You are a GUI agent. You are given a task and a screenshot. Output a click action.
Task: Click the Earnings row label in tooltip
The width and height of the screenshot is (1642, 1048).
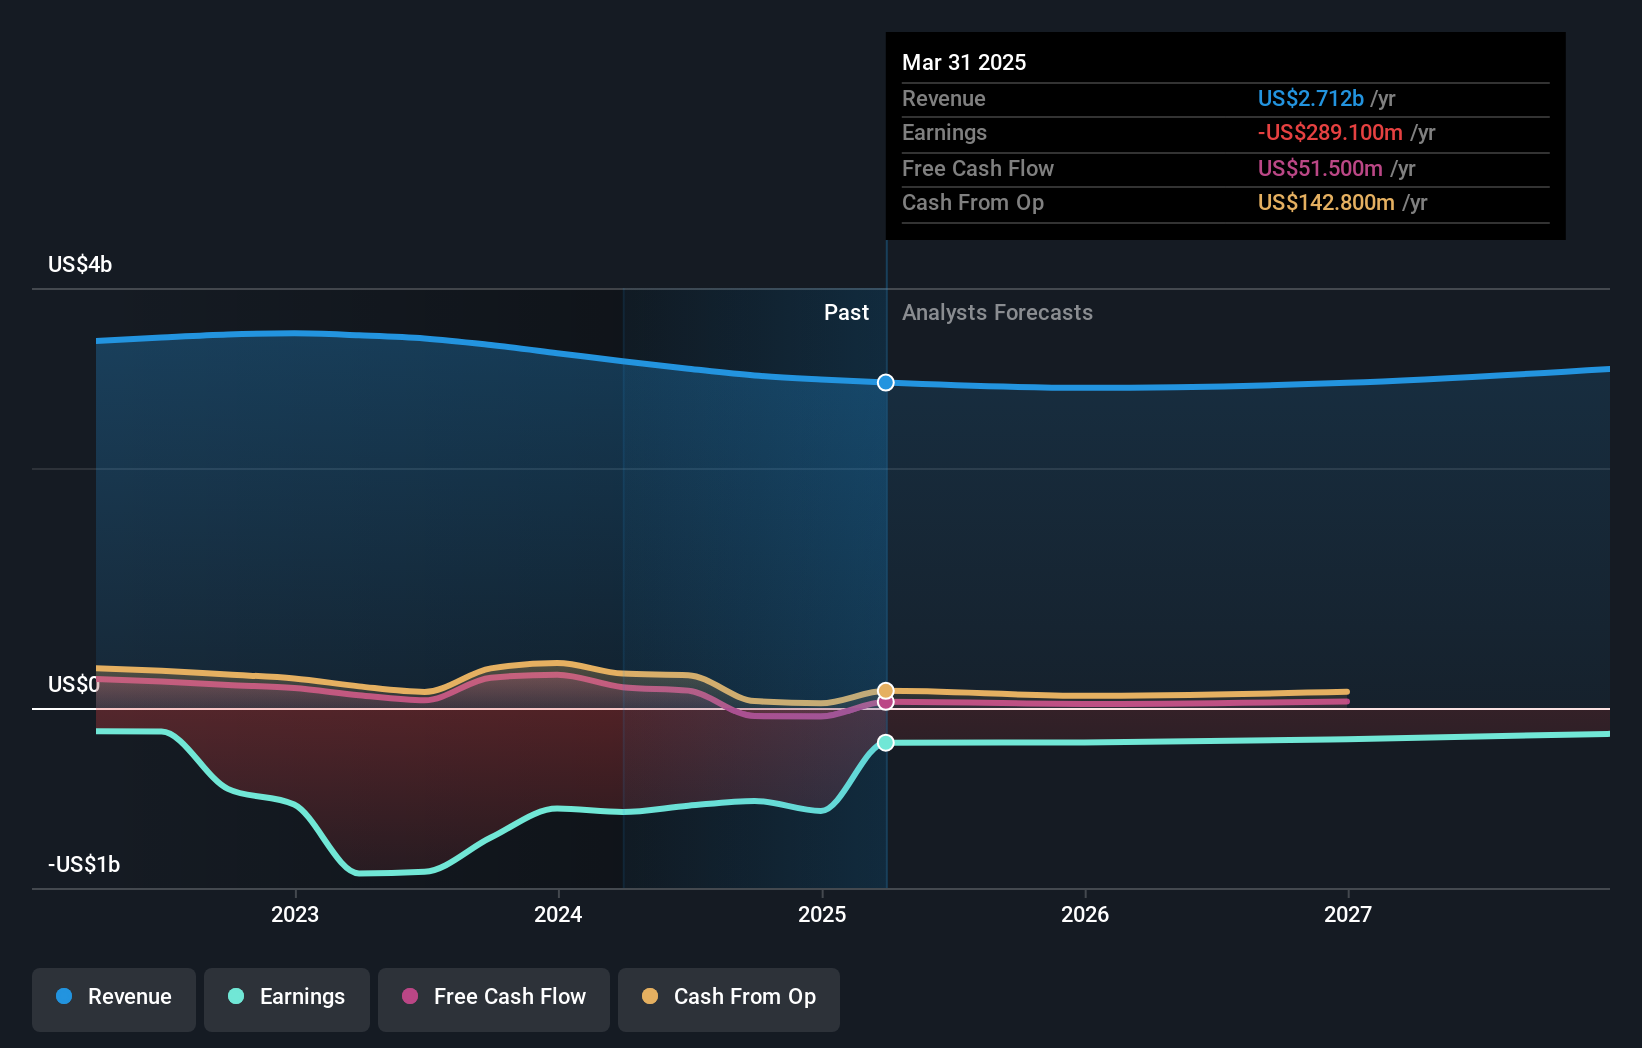point(944,132)
